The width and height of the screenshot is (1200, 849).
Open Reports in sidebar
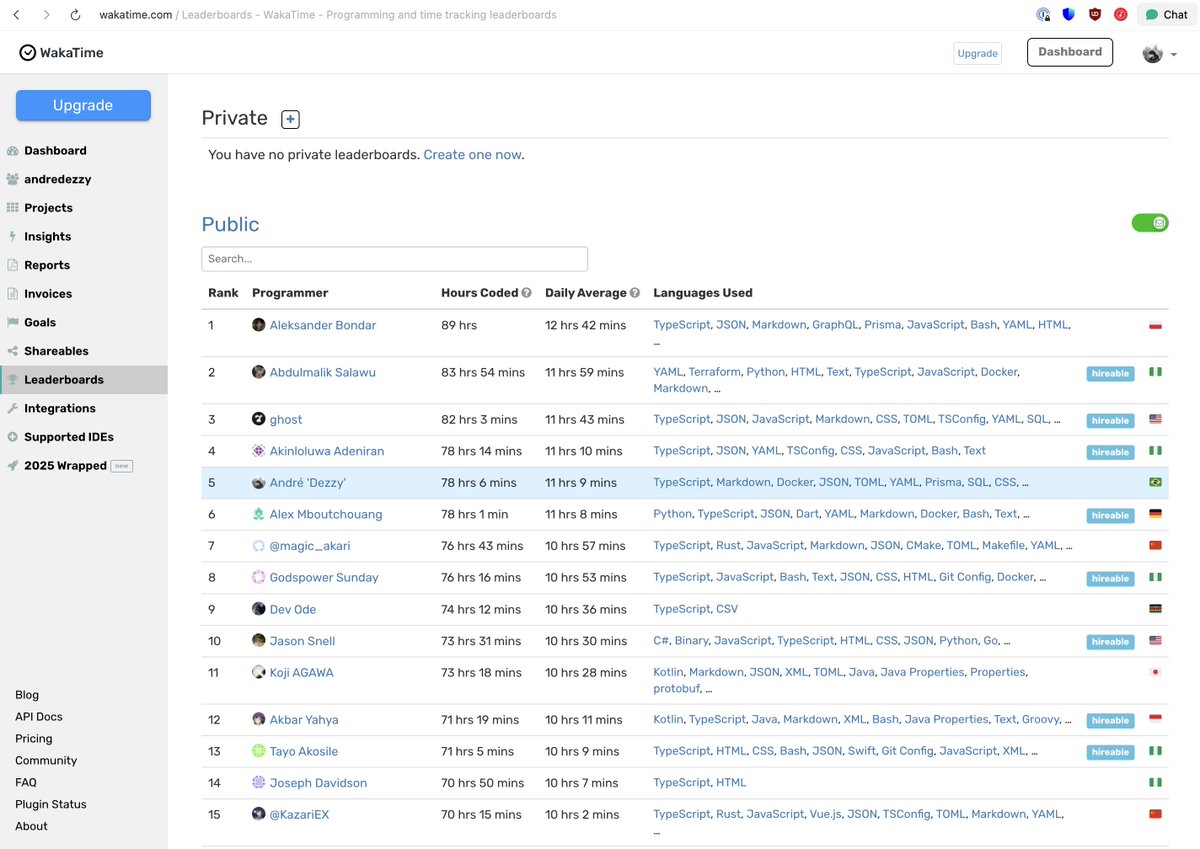[x=47, y=265]
